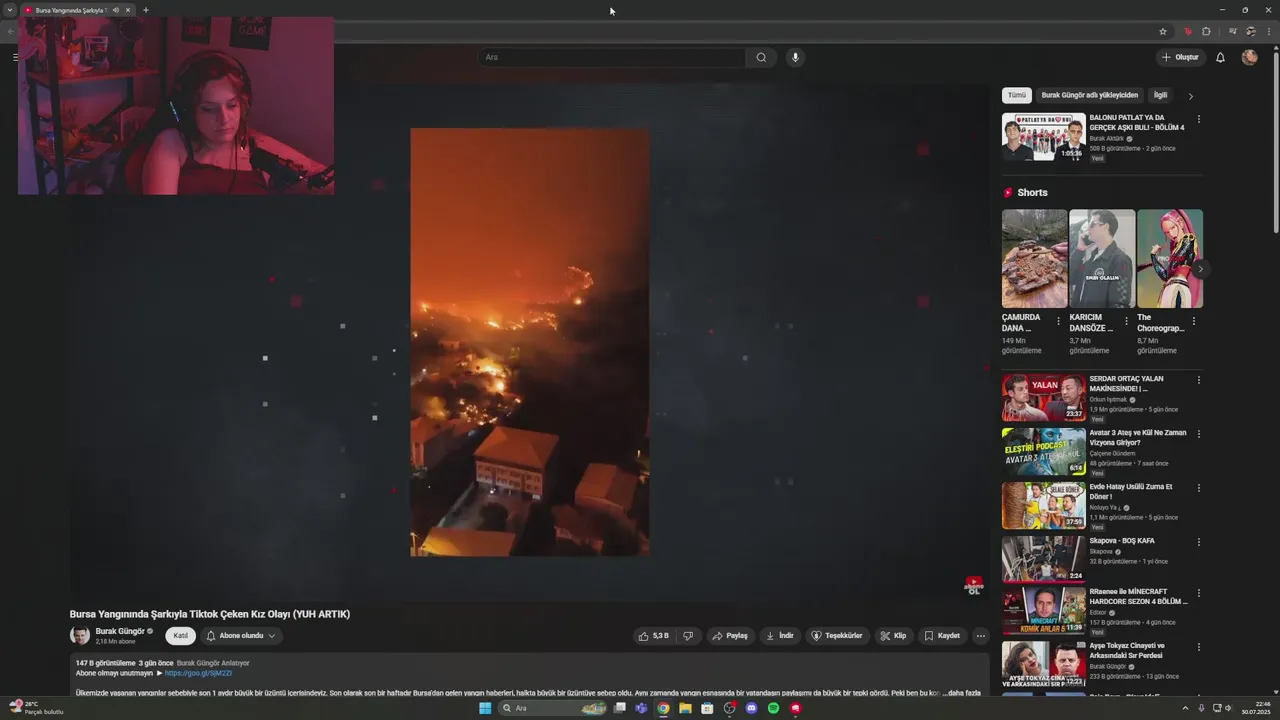
Task: Open options for RRaenee MİNECRAFT video
Action: coord(1198,593)
